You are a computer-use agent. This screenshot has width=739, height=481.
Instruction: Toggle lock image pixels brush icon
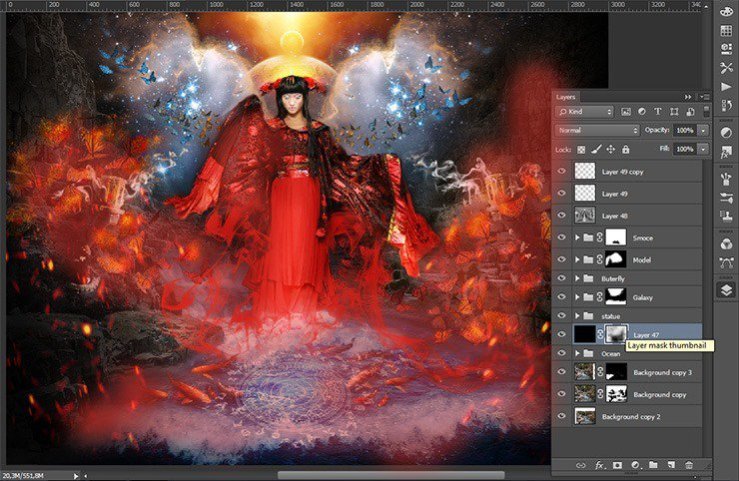[596, 149]
